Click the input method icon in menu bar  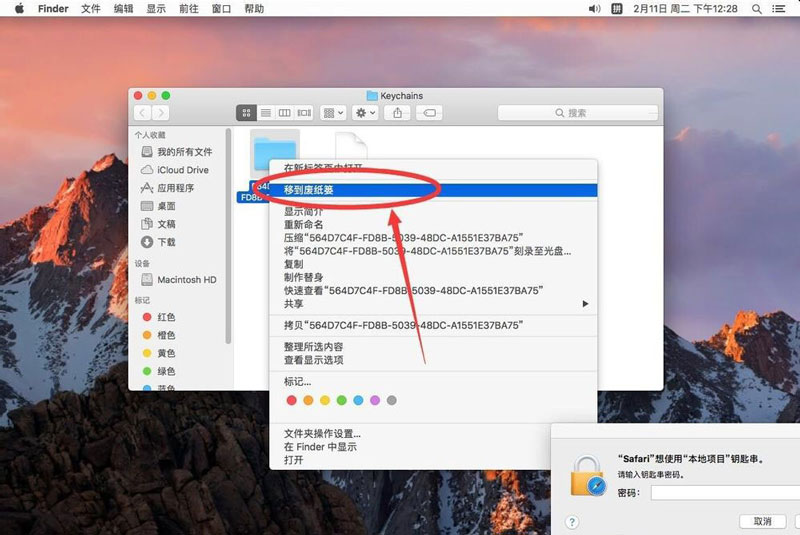point(617,9)
